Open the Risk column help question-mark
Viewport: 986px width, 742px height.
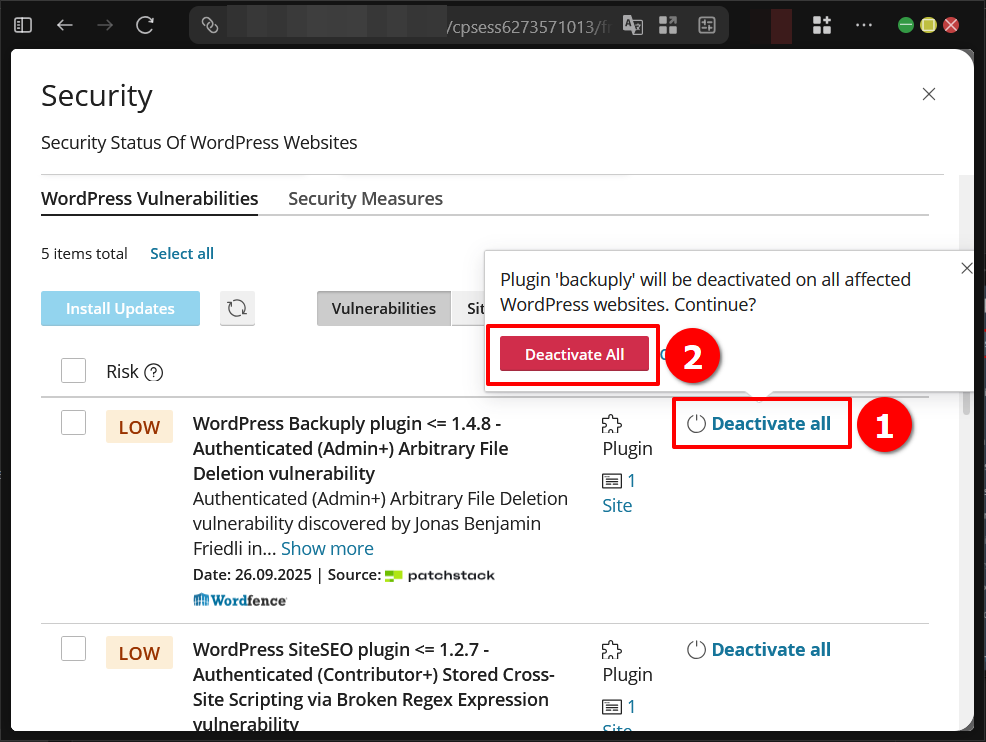tap(152, 372)
